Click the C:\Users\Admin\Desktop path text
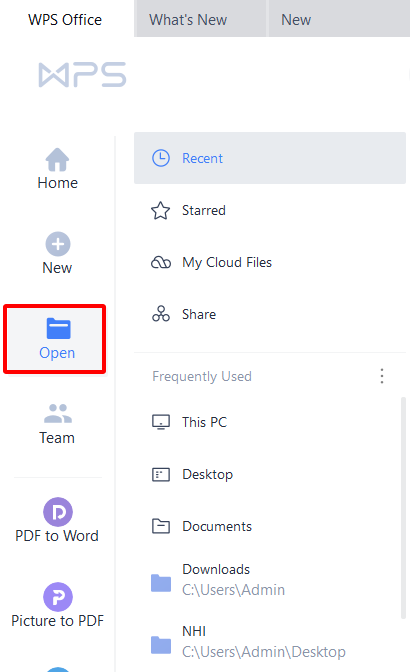Image resolution: width=410 pixels, height=672 pixels. coord(264,652)
